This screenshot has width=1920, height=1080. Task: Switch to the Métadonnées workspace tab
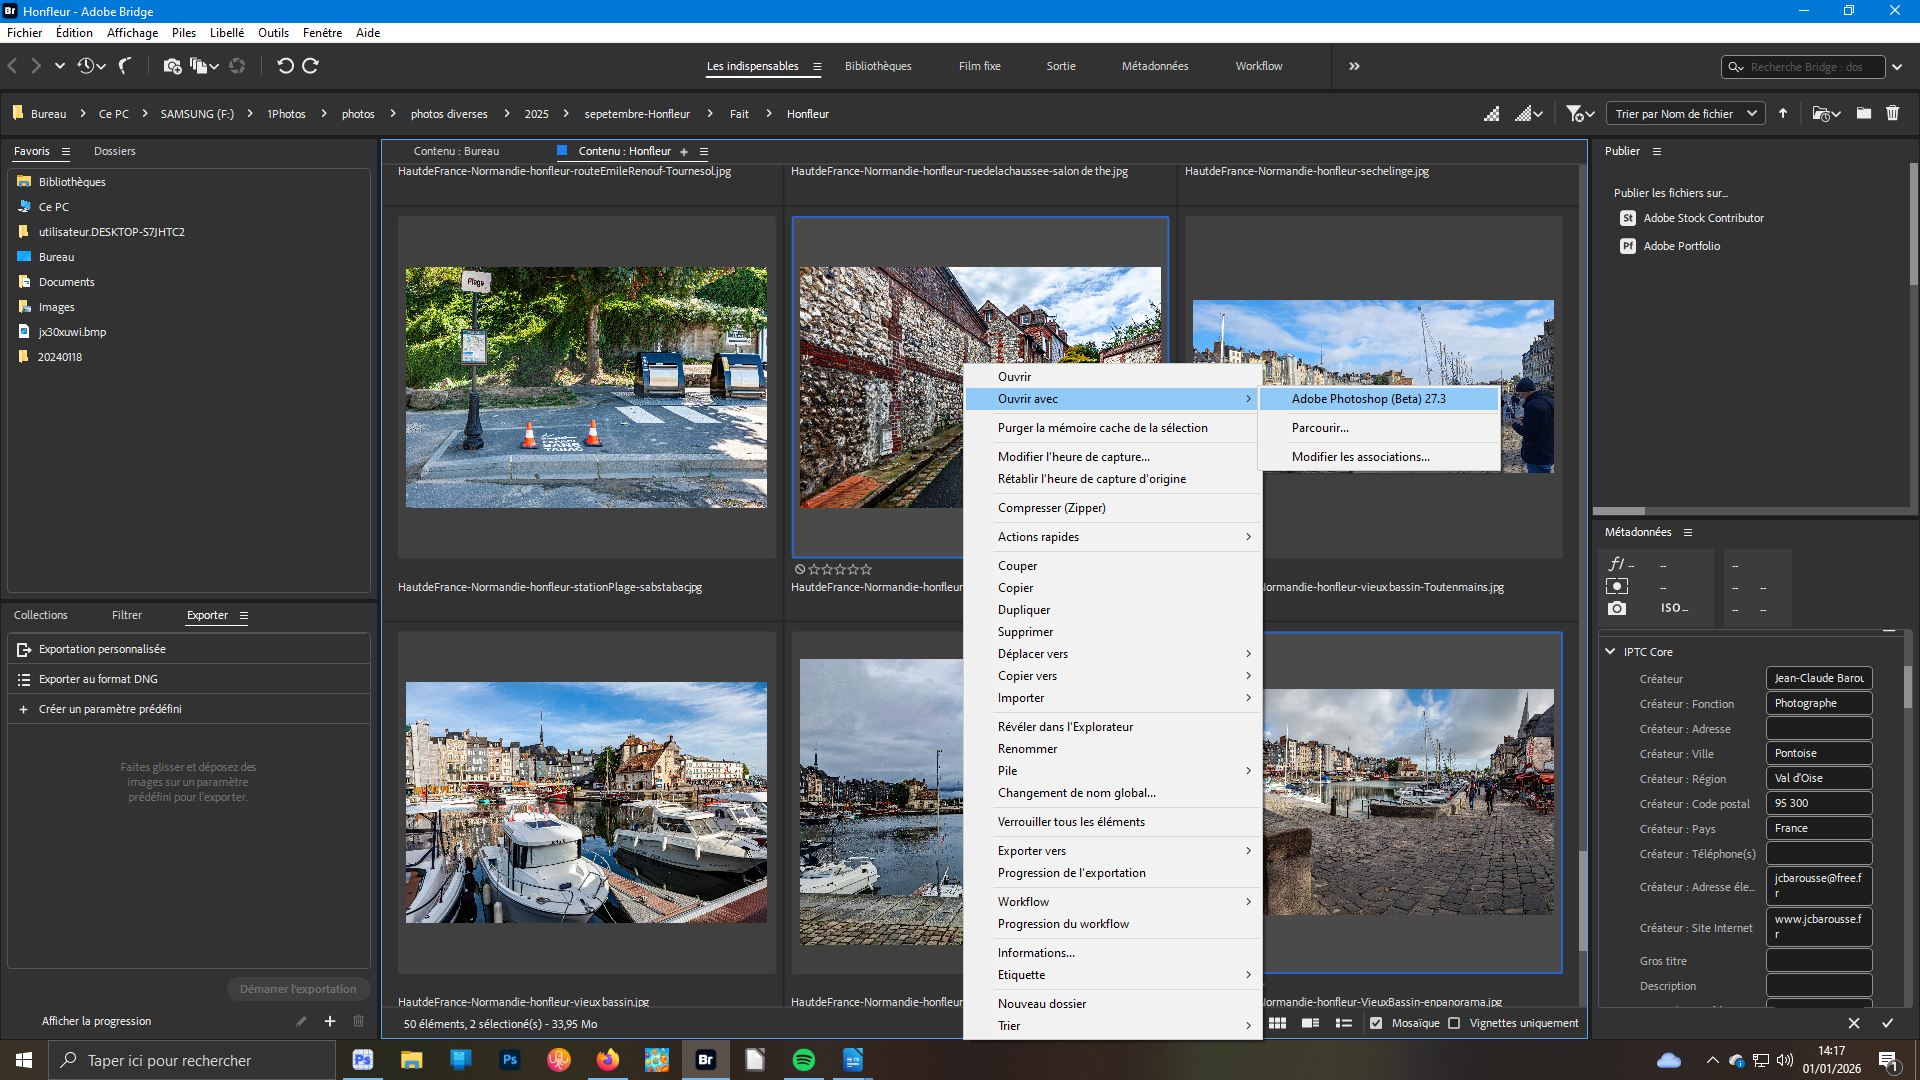(1154, 66)
